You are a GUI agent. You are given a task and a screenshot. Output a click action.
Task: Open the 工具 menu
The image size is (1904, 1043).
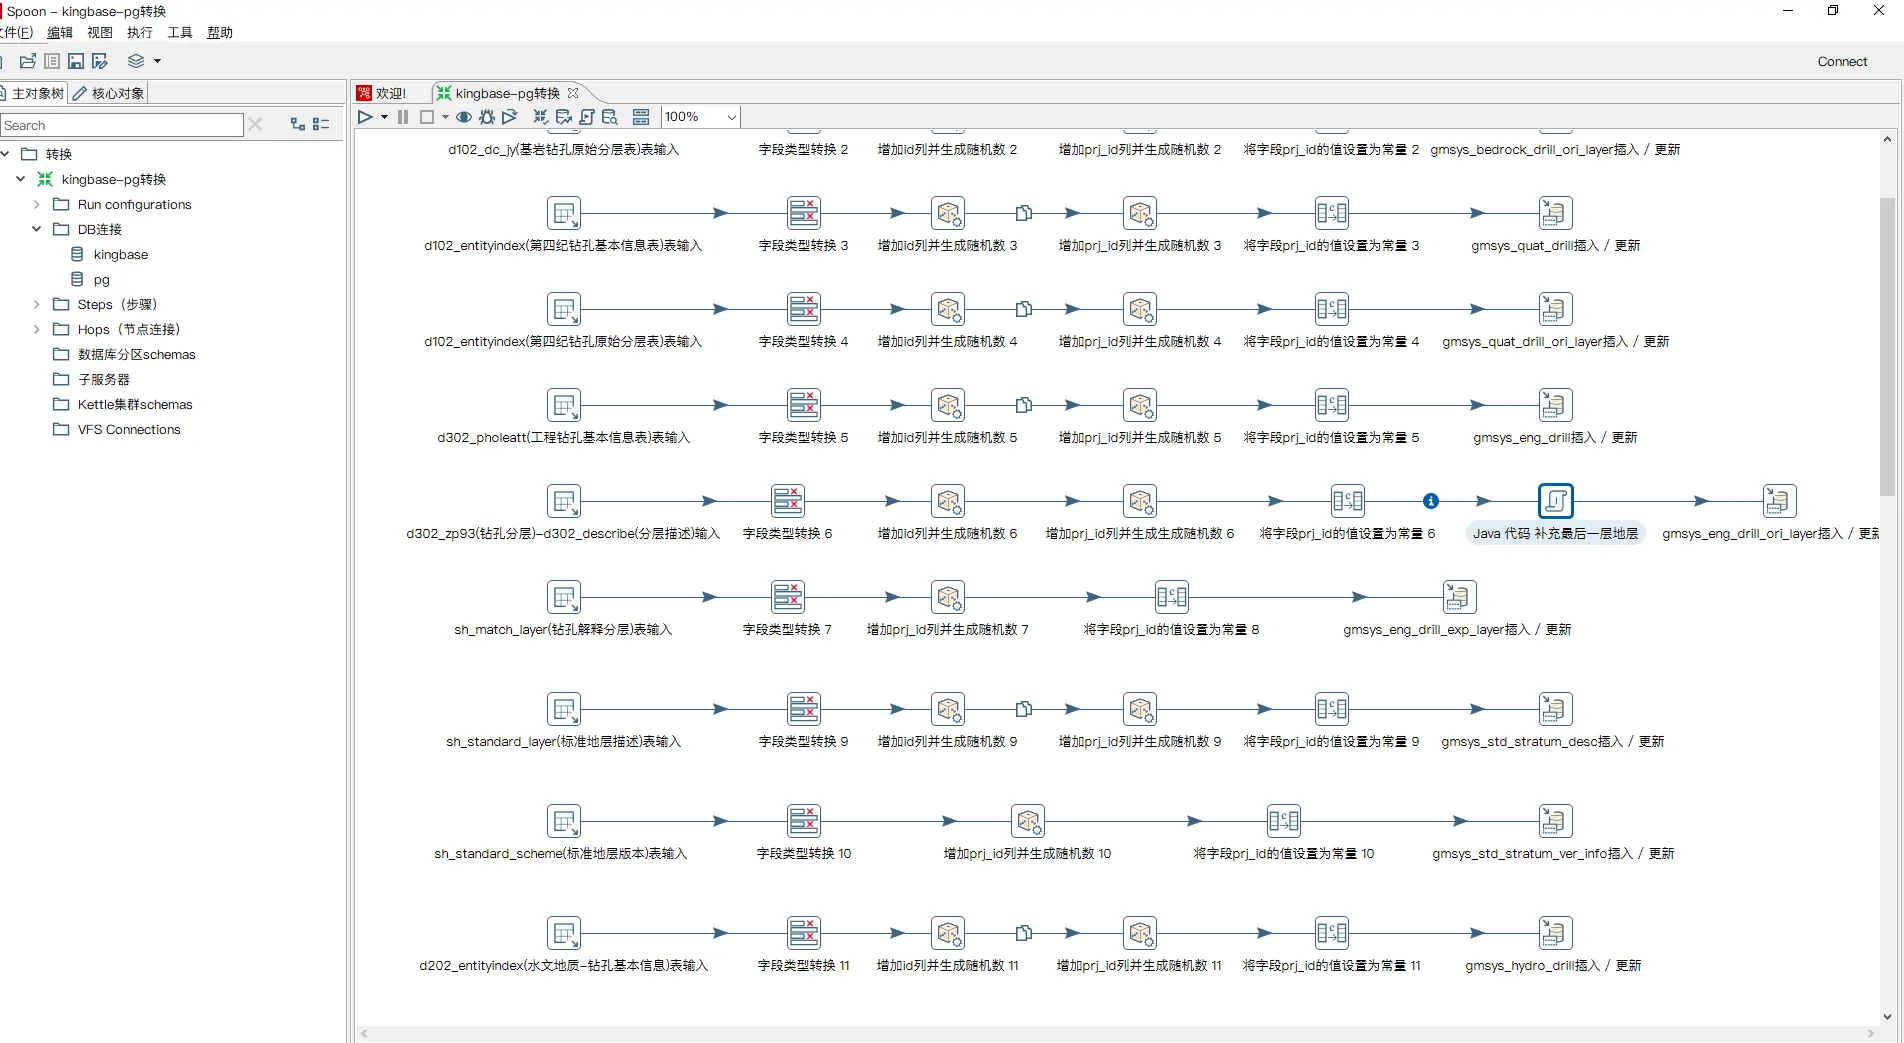180,32
